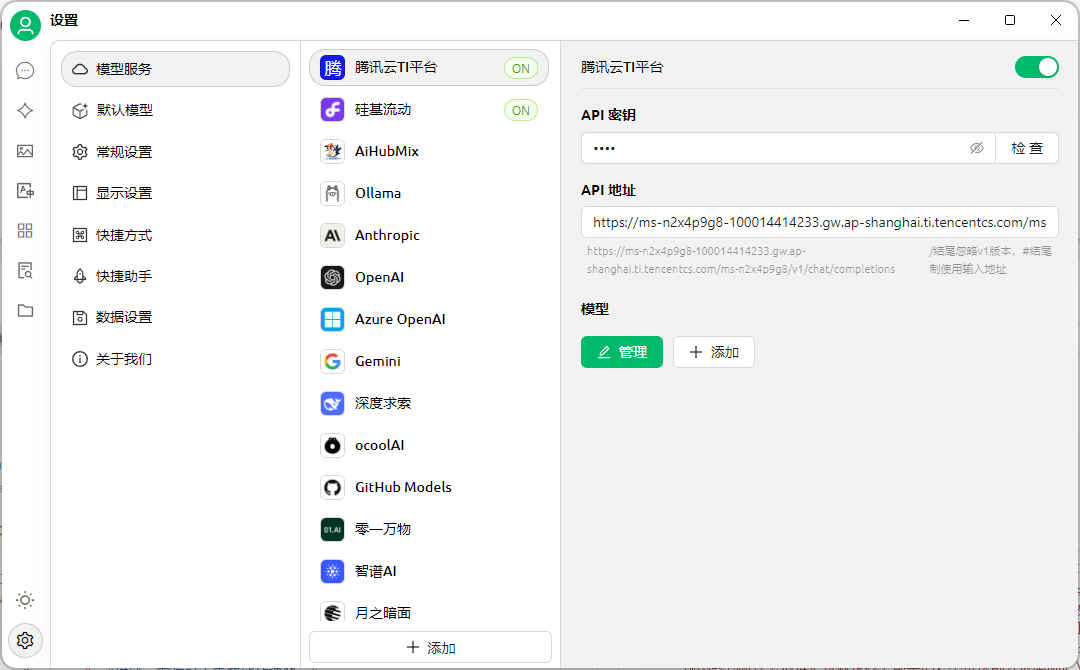Select Anthropic provider name
The height and width of the screenshot is (670, 1080).
387,235
